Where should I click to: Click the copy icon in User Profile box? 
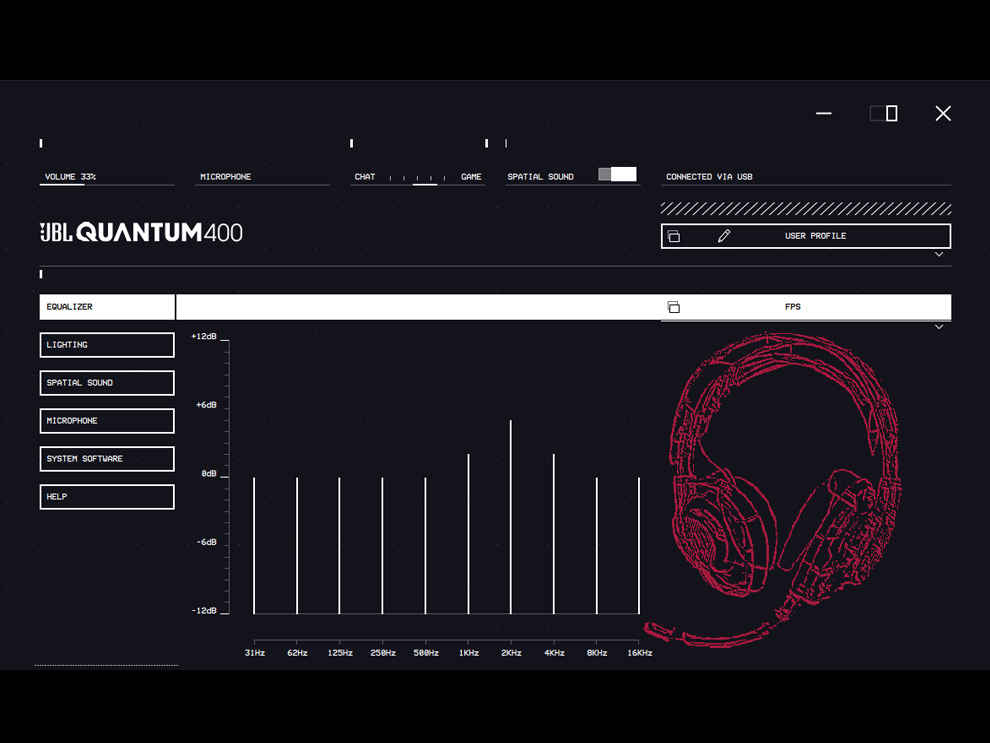[674, 236]
